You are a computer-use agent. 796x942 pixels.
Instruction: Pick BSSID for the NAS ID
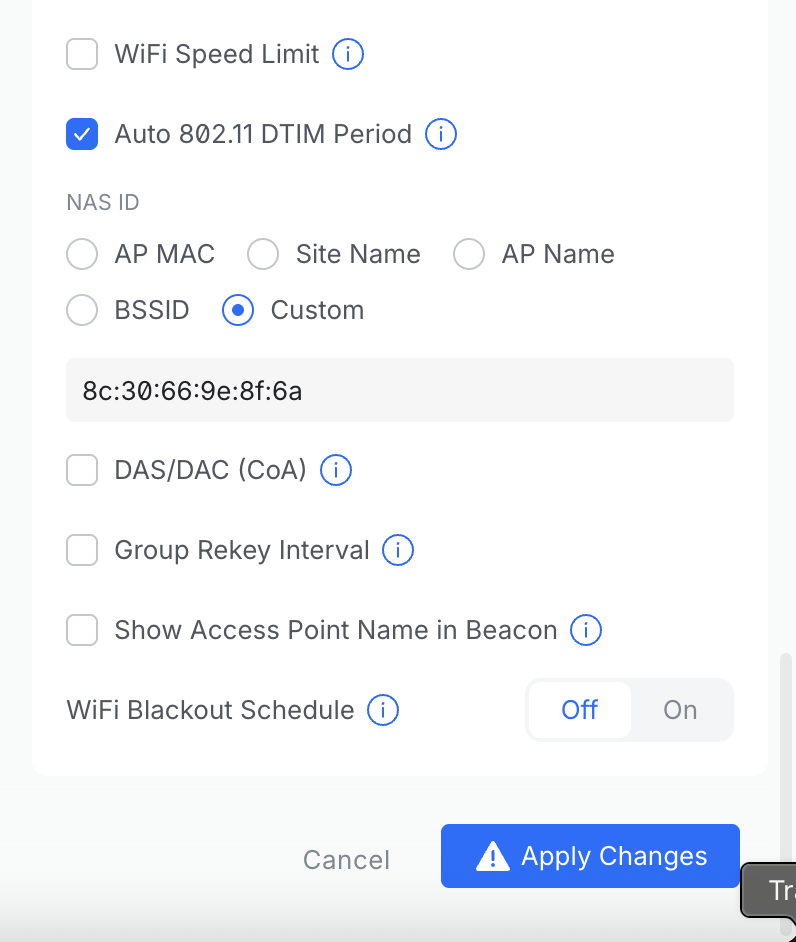coord(82,310)
